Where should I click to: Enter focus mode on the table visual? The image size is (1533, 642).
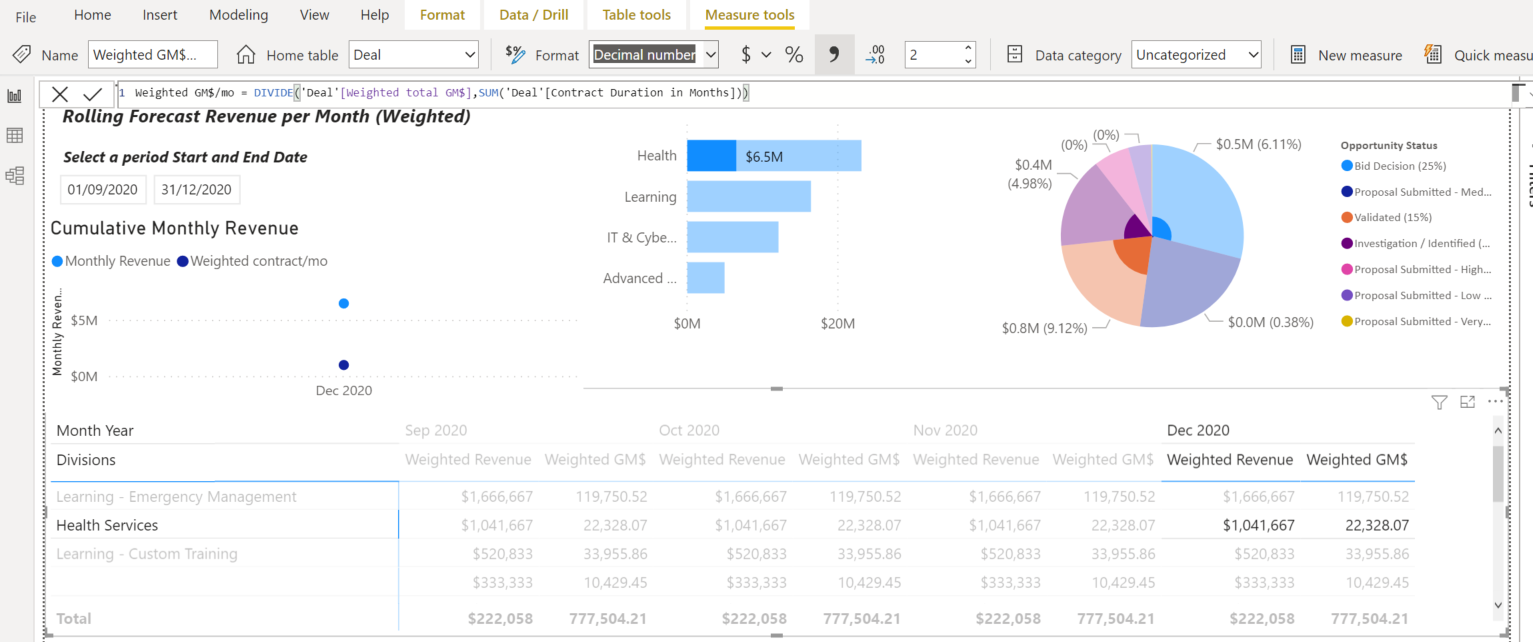[x=1467, y=402]
